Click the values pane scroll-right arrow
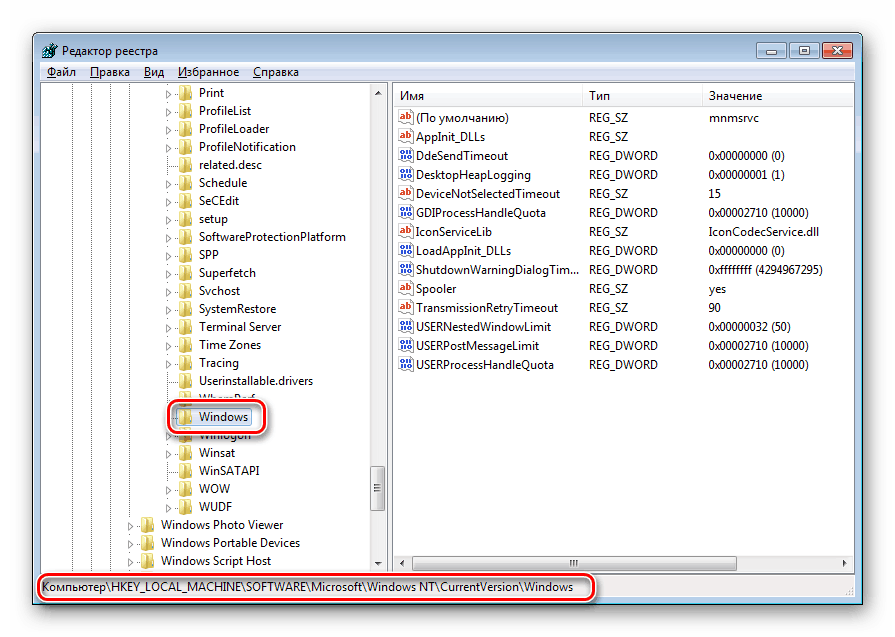This screenshot has width=895, height=637. point(845,563)
